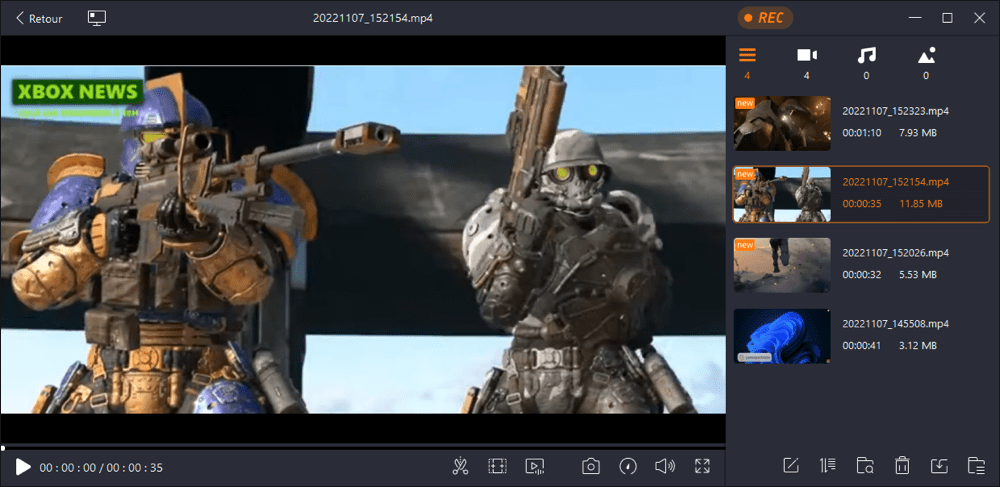Take a snapshot with the camera icon

591,467
